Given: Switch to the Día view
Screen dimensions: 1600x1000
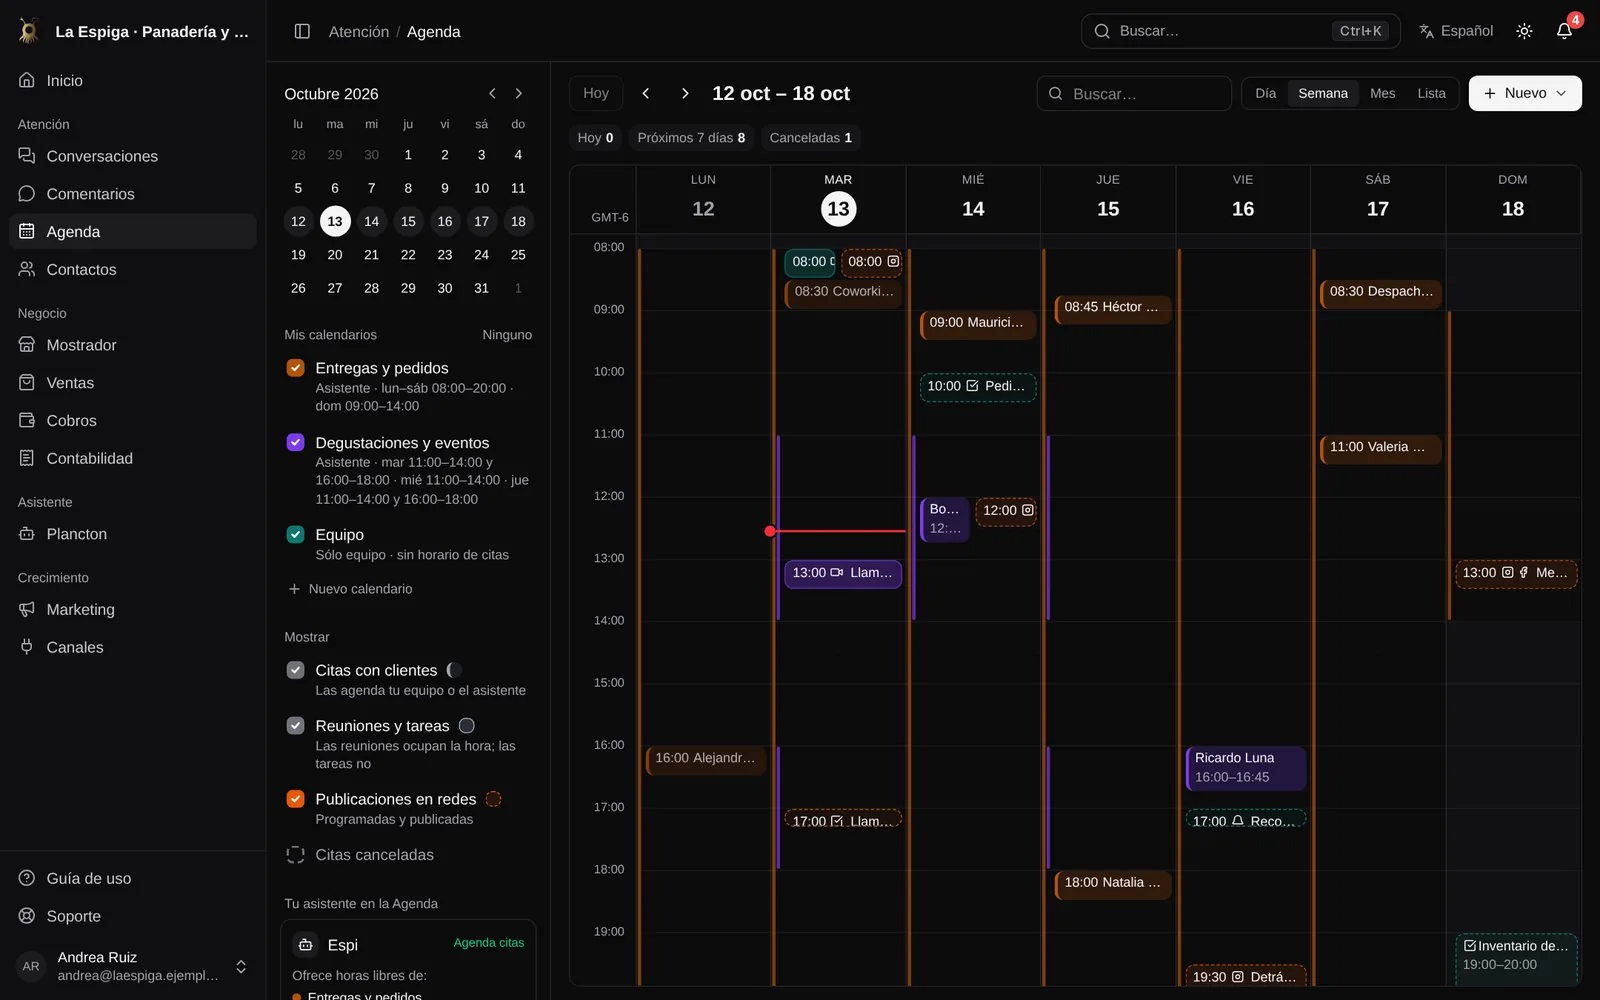Looking at the screenshot, I should (1266, 93).
